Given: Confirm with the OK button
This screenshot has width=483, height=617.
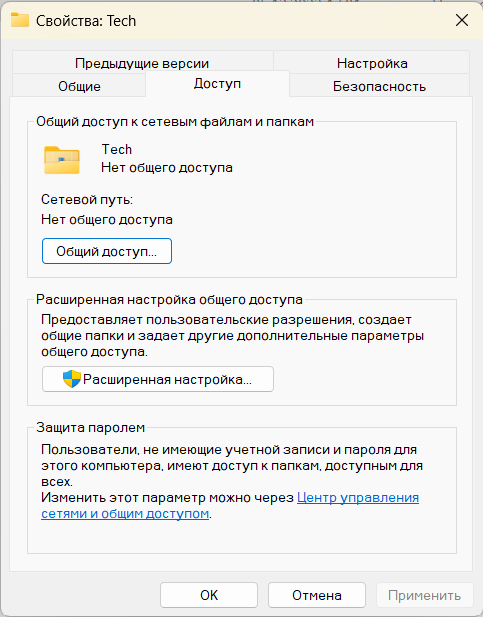Looking at the screenshot, I should 209,595.
